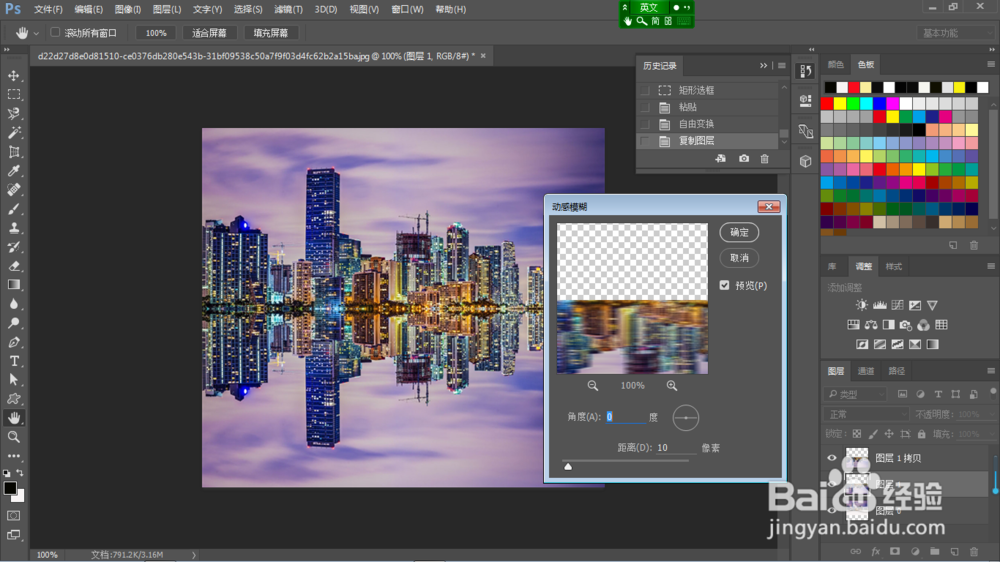
Task: Click the foreground color swatch
Action: click(10, 488)
